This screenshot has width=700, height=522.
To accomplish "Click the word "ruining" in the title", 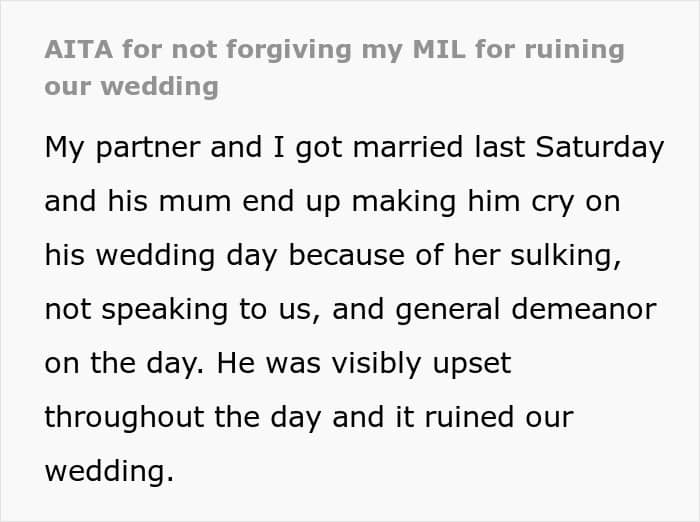I will (x=574, y=50).
